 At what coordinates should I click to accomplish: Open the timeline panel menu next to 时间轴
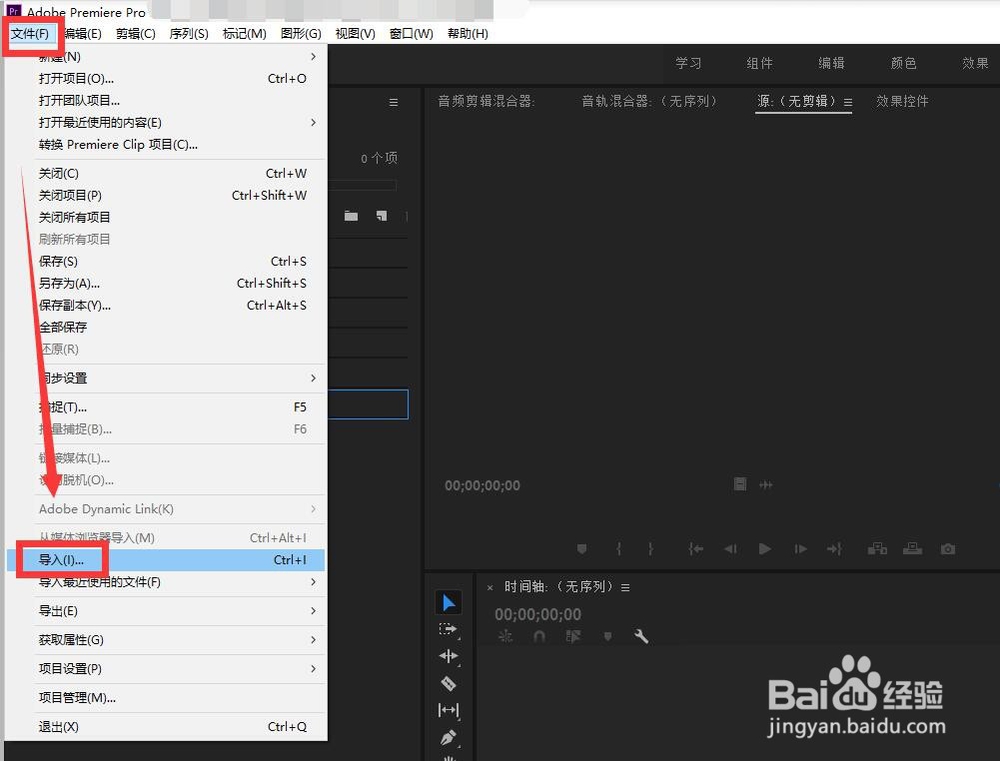click(626, 587)
